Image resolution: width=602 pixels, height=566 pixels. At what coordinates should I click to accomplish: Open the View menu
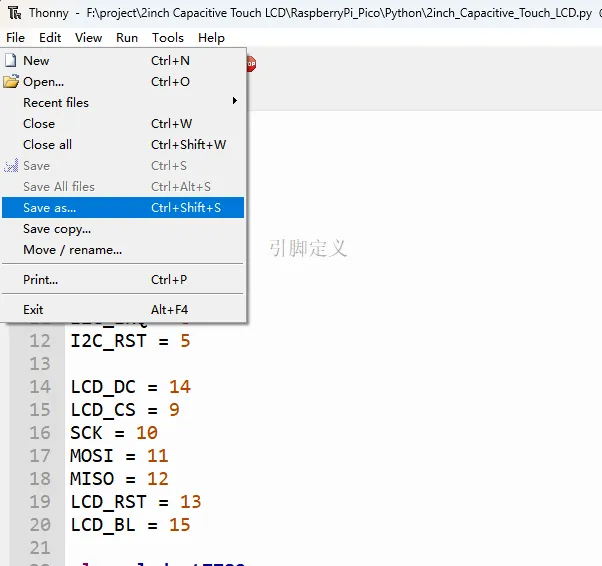[88, 38]
